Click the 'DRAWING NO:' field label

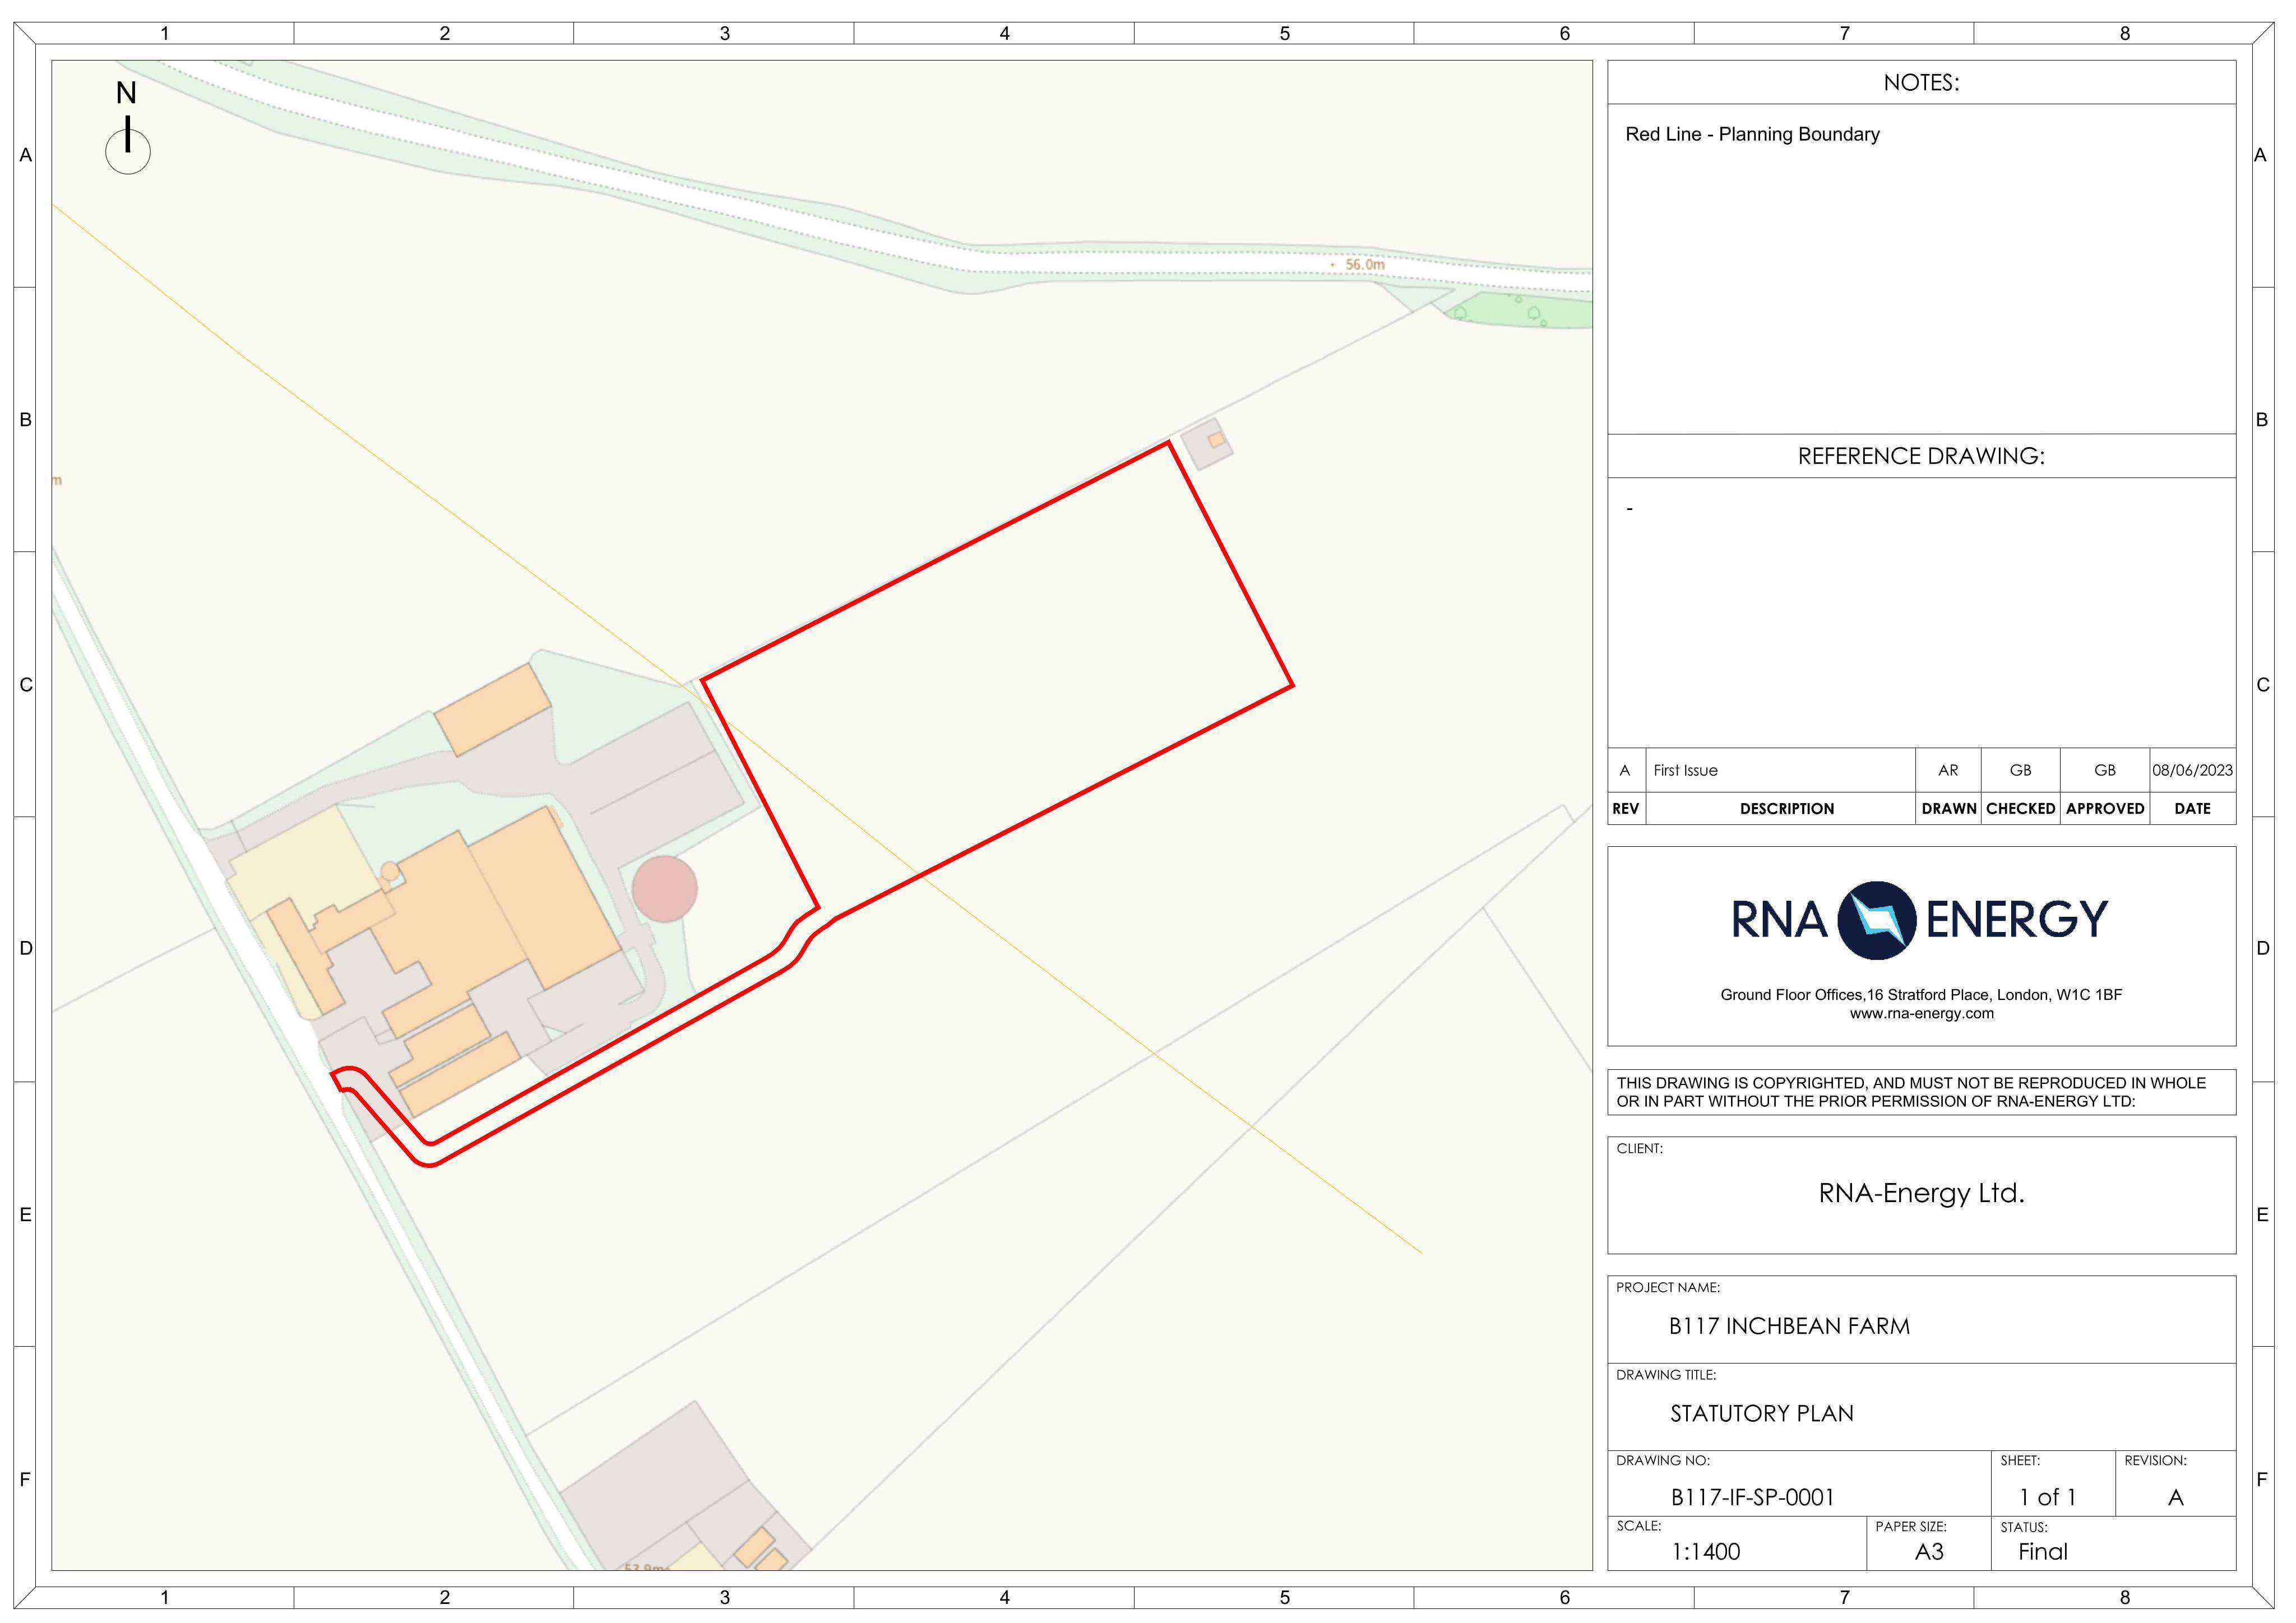coord(1663,1460)
